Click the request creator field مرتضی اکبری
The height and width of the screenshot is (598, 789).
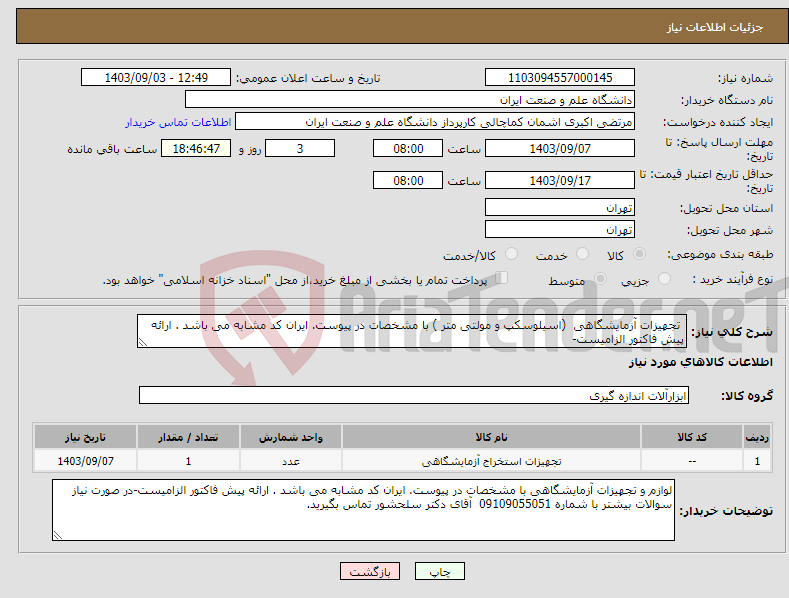(435, 122)
